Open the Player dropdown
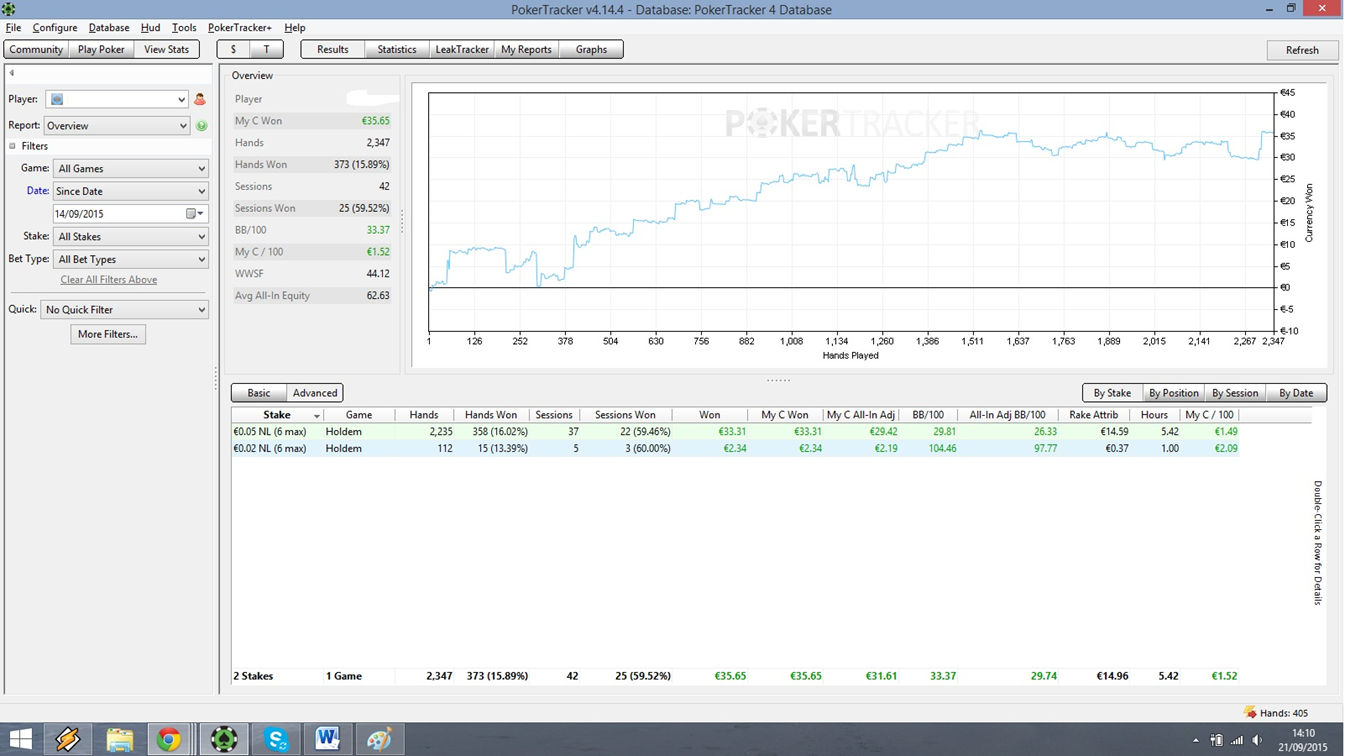The width and height of the screenshot is (1345, 756). [x=117, y=99]
